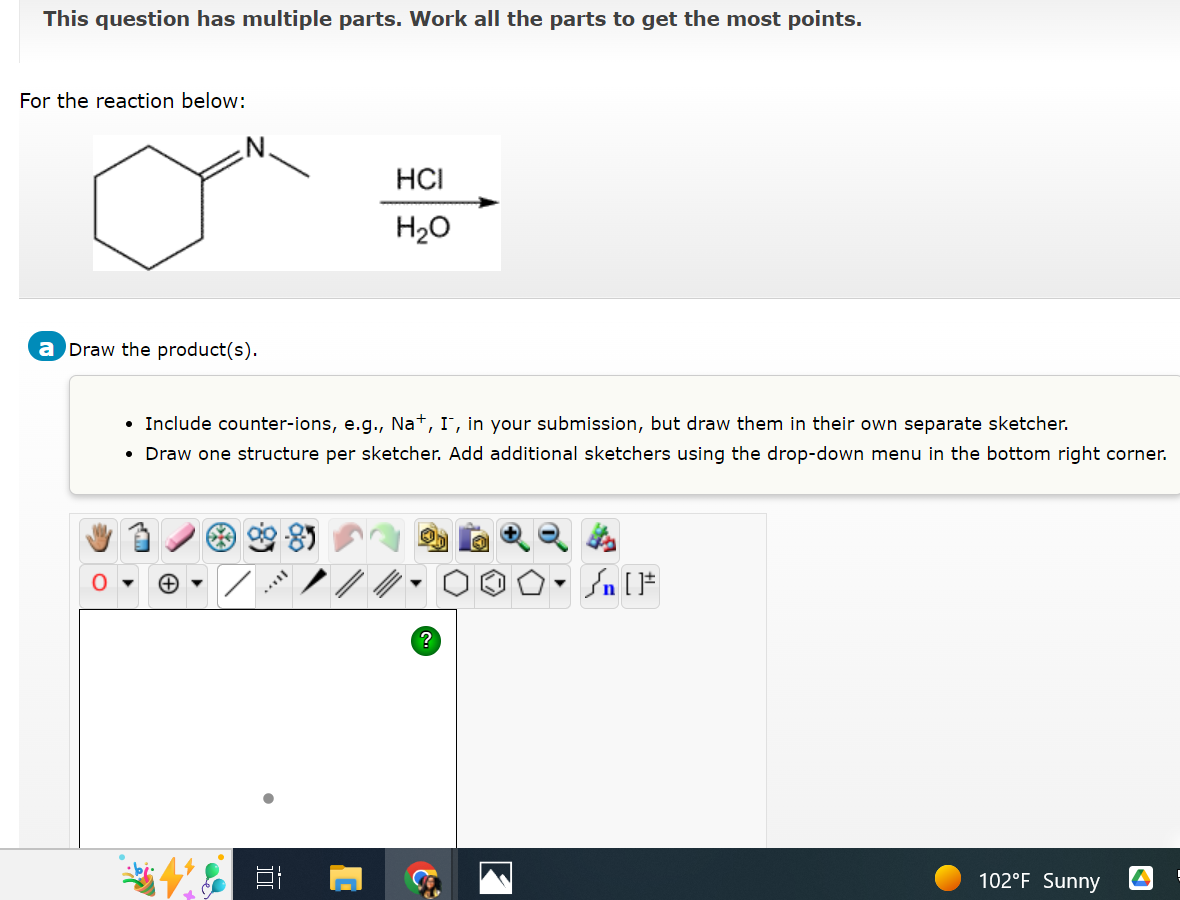Select the plus charge tool
This screenshot has width=1180, height=900.
pos(169,584)
